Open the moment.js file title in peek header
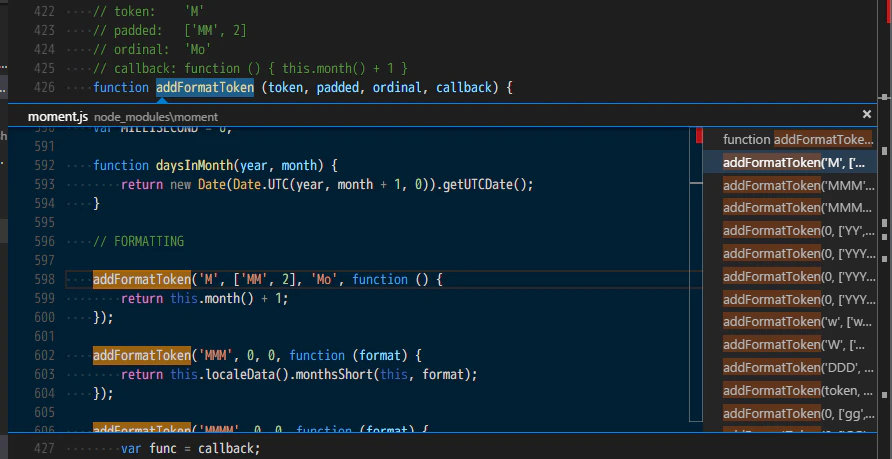The height and width of the screenshot is (459, 892). pos(57,117)
